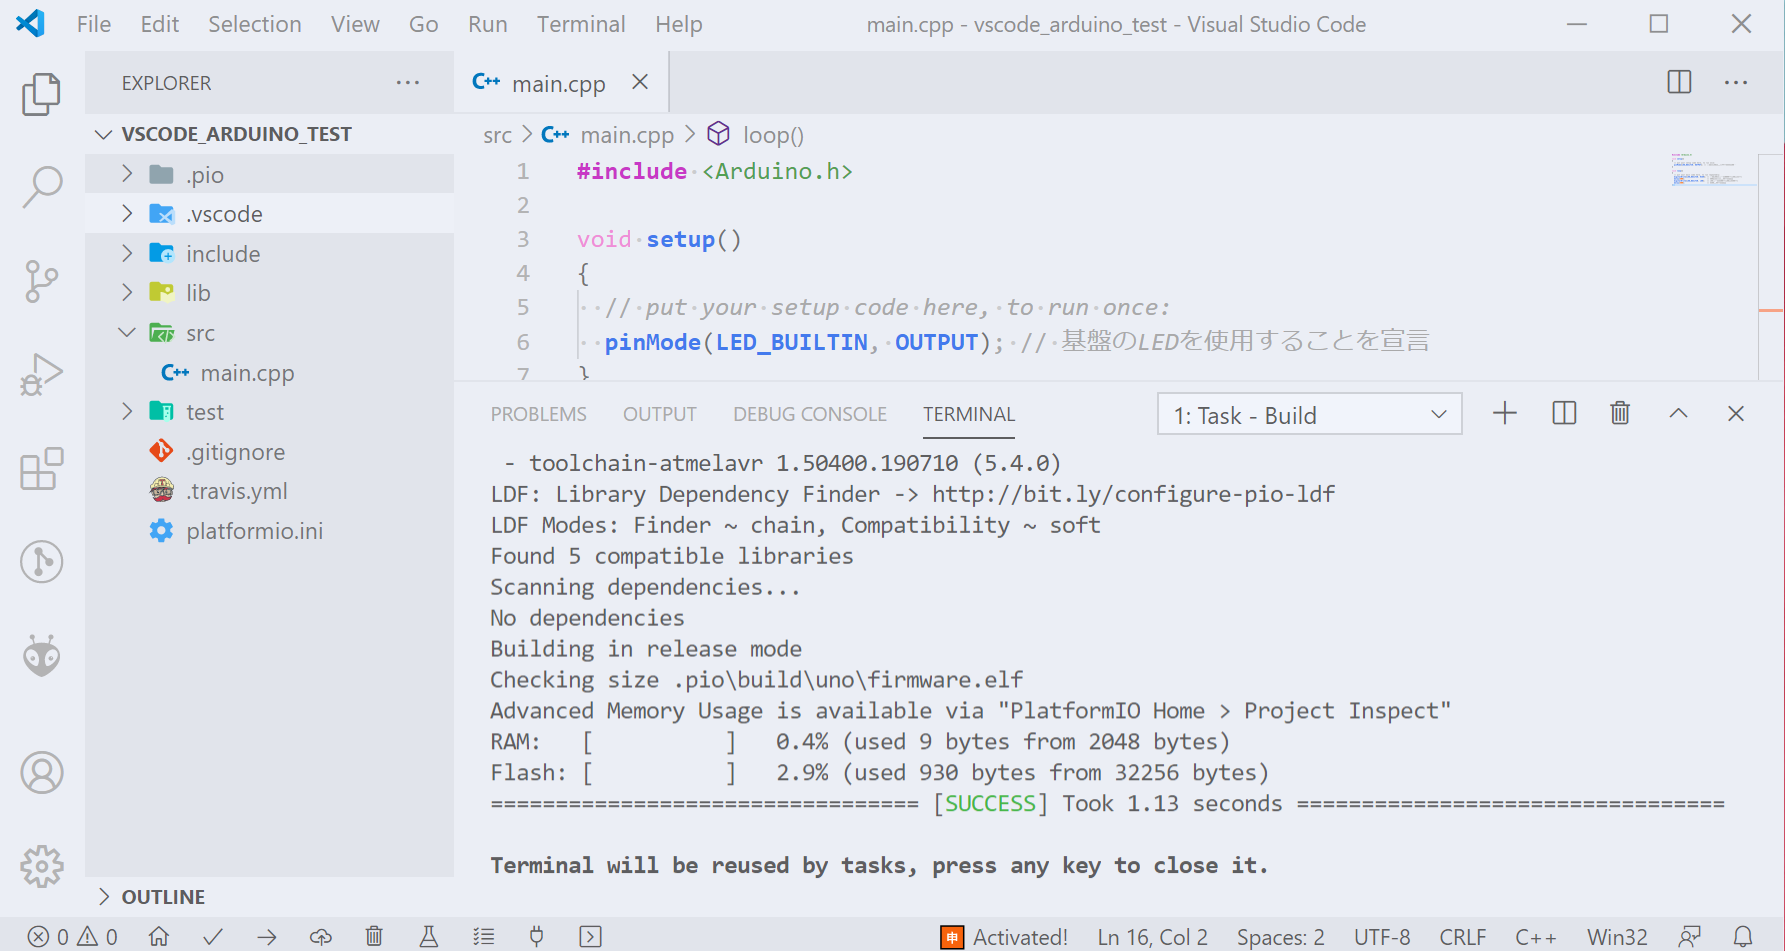Screen dimensions: 1785x951
Task: Expand the lib folder
Action: point(269,293)
